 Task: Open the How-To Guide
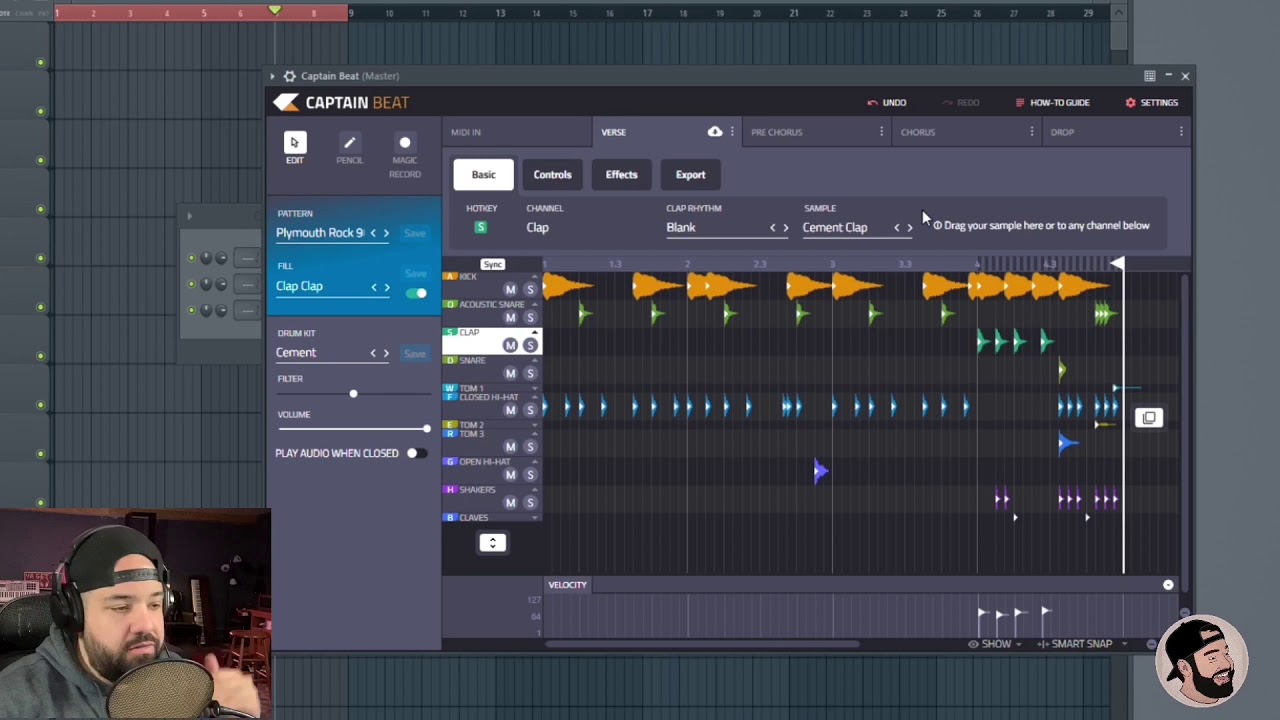[1052, 103]
